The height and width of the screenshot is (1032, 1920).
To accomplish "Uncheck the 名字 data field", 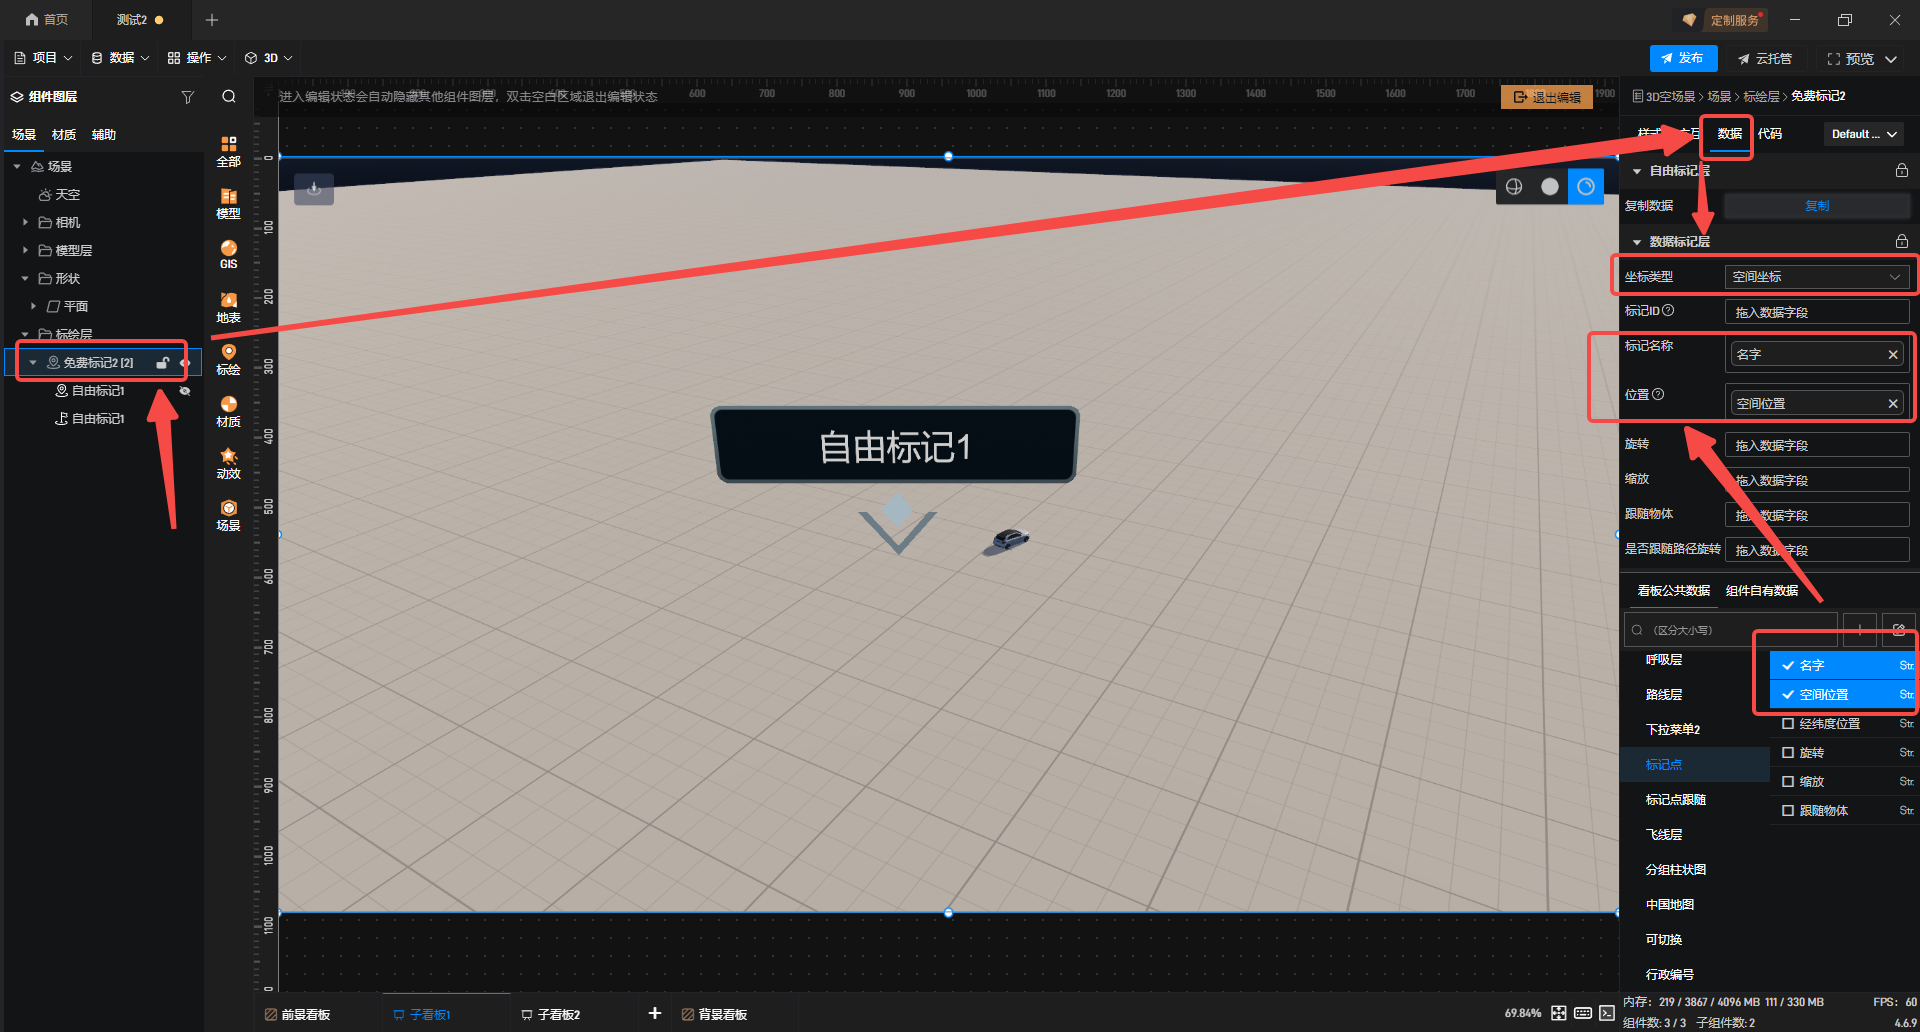I will [x=1788, y=665].
